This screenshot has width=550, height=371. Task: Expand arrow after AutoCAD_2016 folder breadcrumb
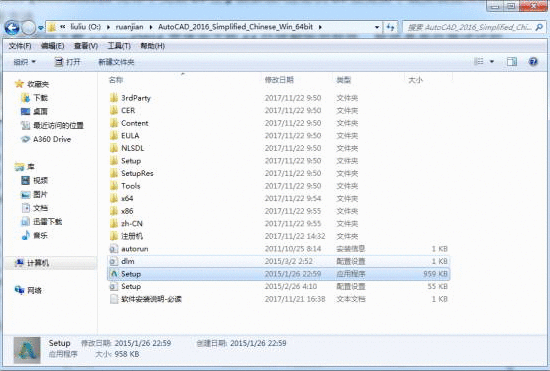pos(320,27)
